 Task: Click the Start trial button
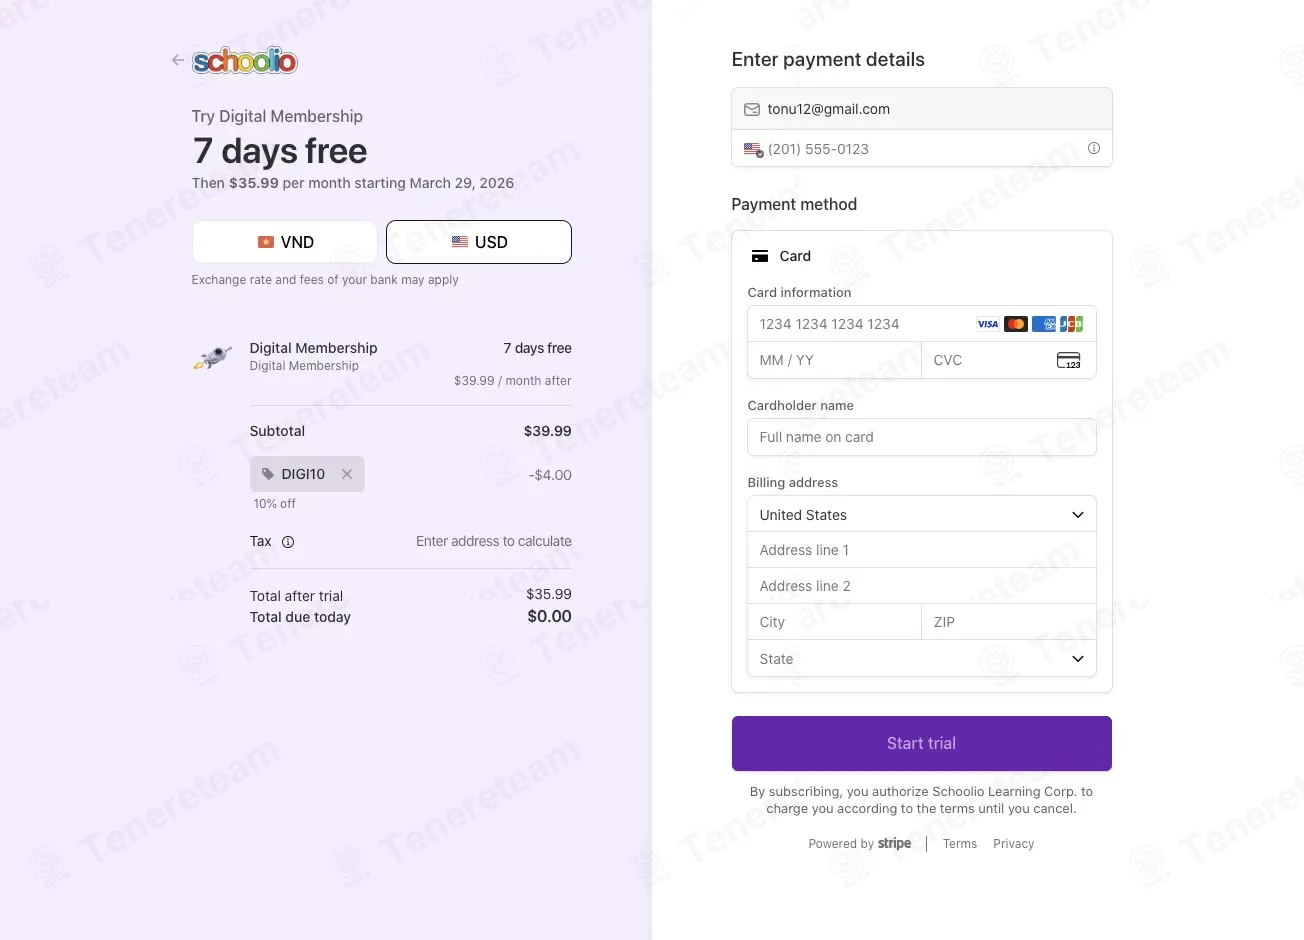[x=922, y=743]
